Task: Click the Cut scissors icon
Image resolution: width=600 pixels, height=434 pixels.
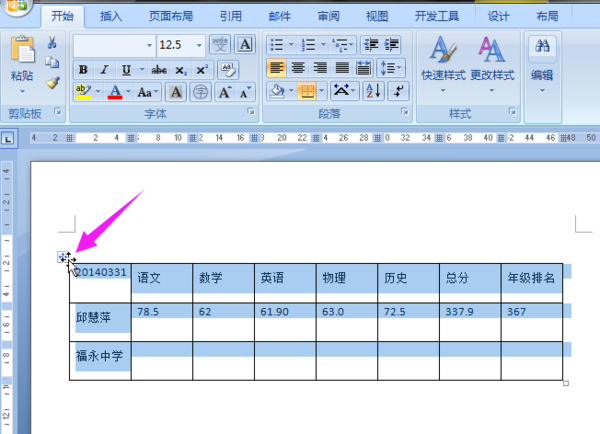Action: [52, 44]
